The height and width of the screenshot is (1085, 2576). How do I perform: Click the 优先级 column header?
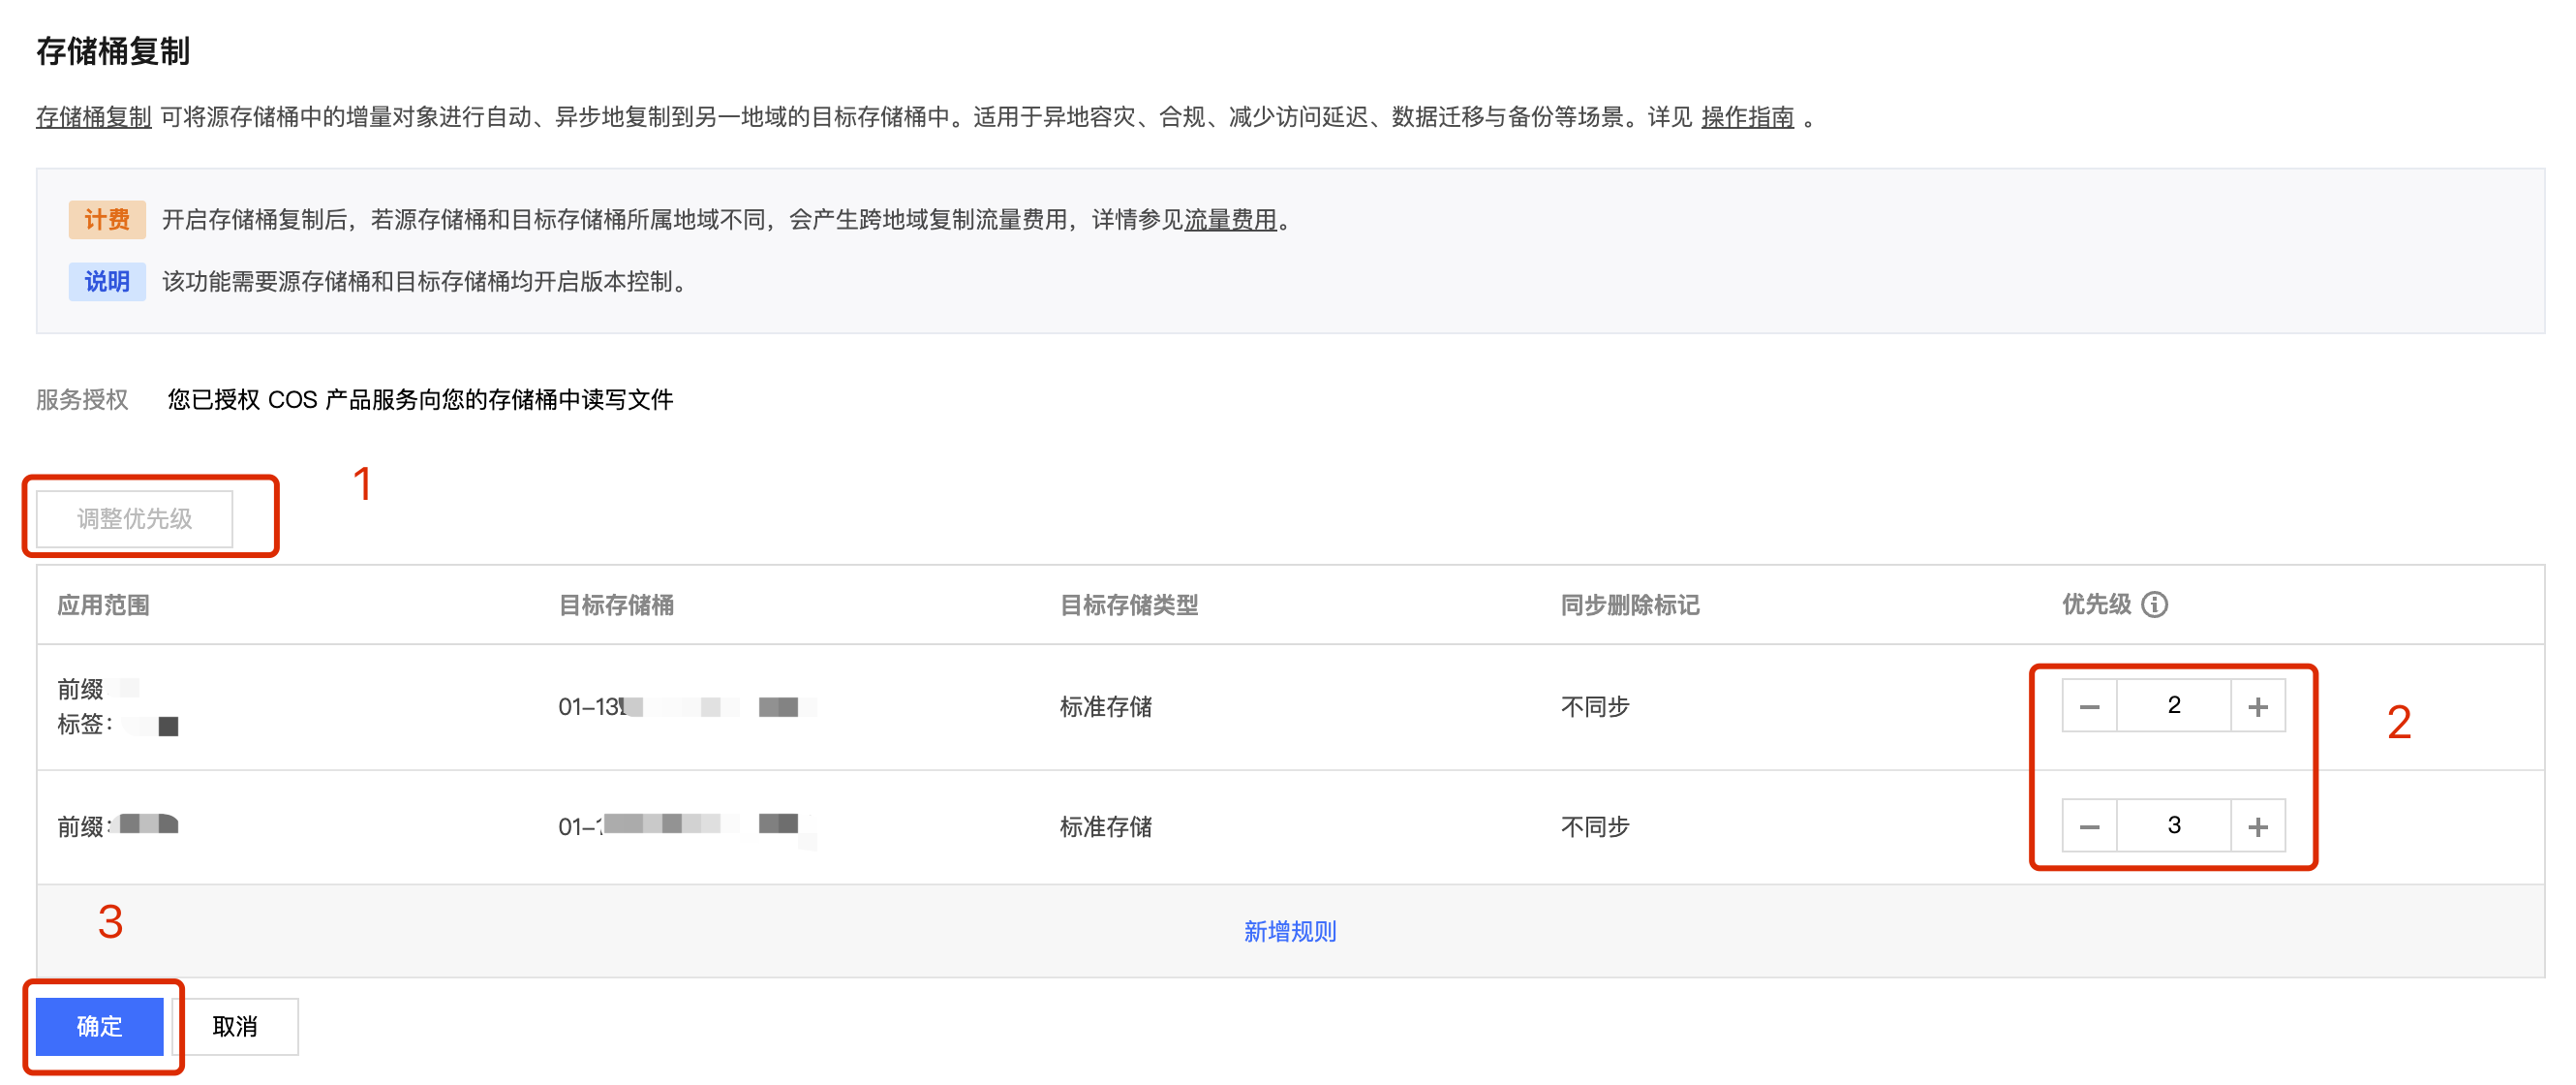coord(2096,605)
